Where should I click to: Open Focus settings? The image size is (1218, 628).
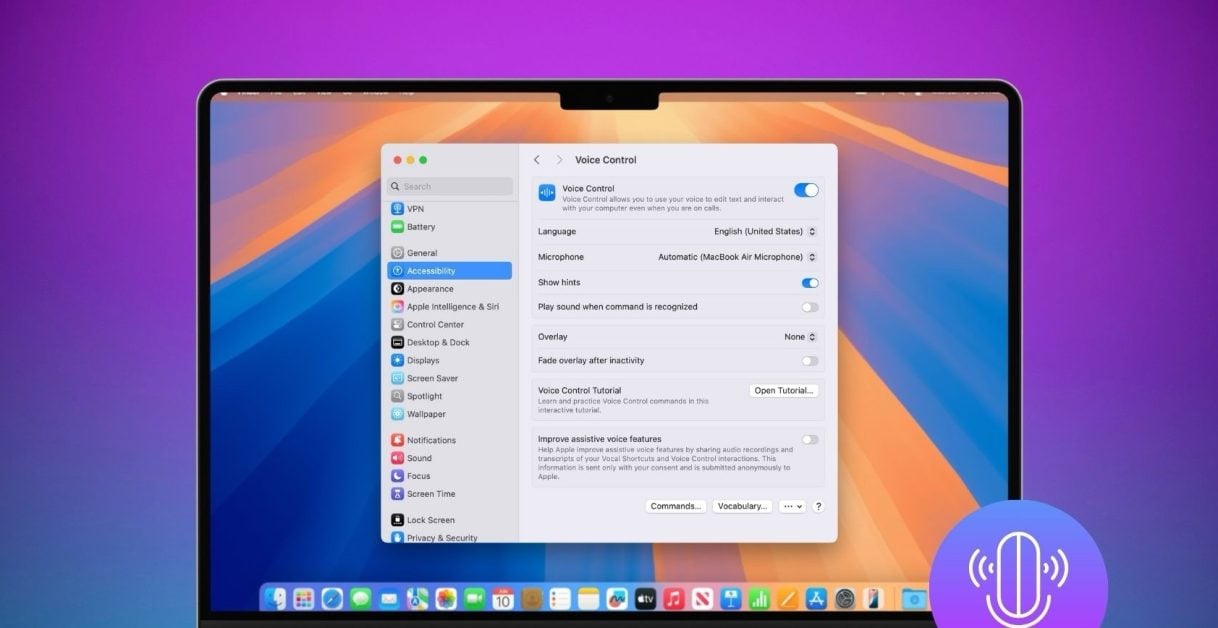pos(449,477)
